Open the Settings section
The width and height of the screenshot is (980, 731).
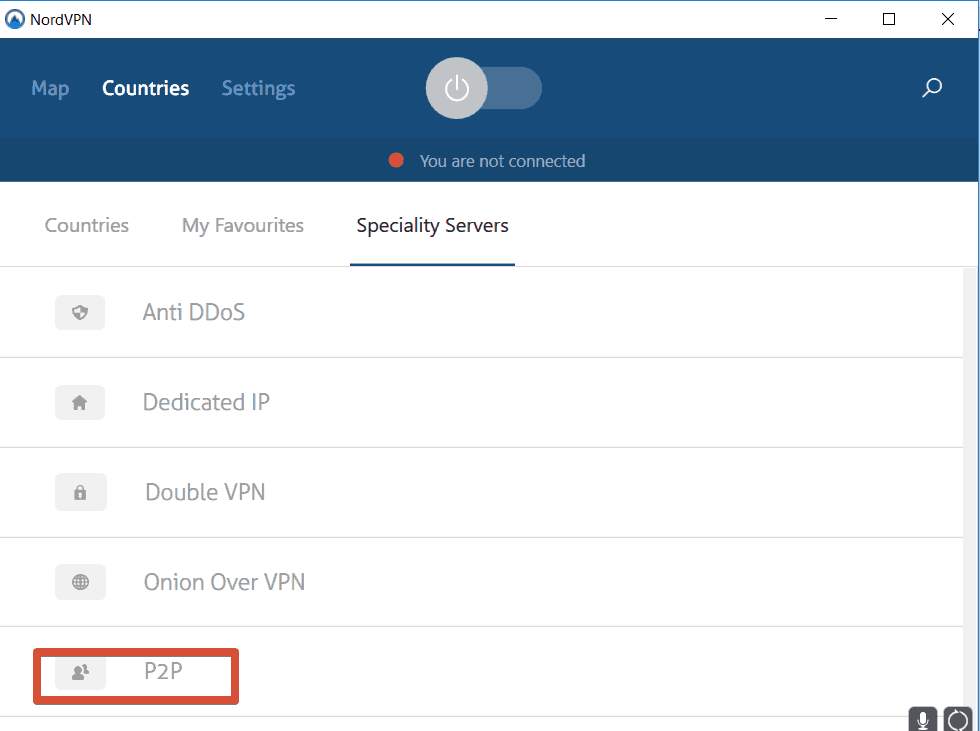(258, 88)
